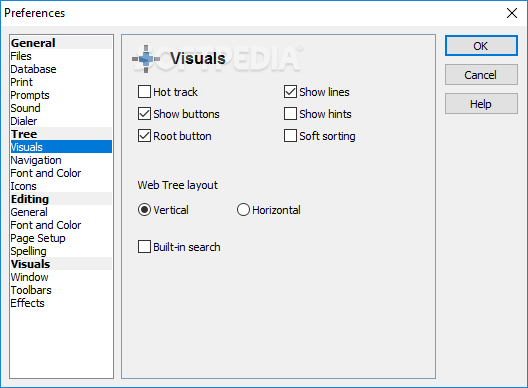Screen dimensions: 528x388
Task: Click the Cancel button
Action: coord(481,75)
